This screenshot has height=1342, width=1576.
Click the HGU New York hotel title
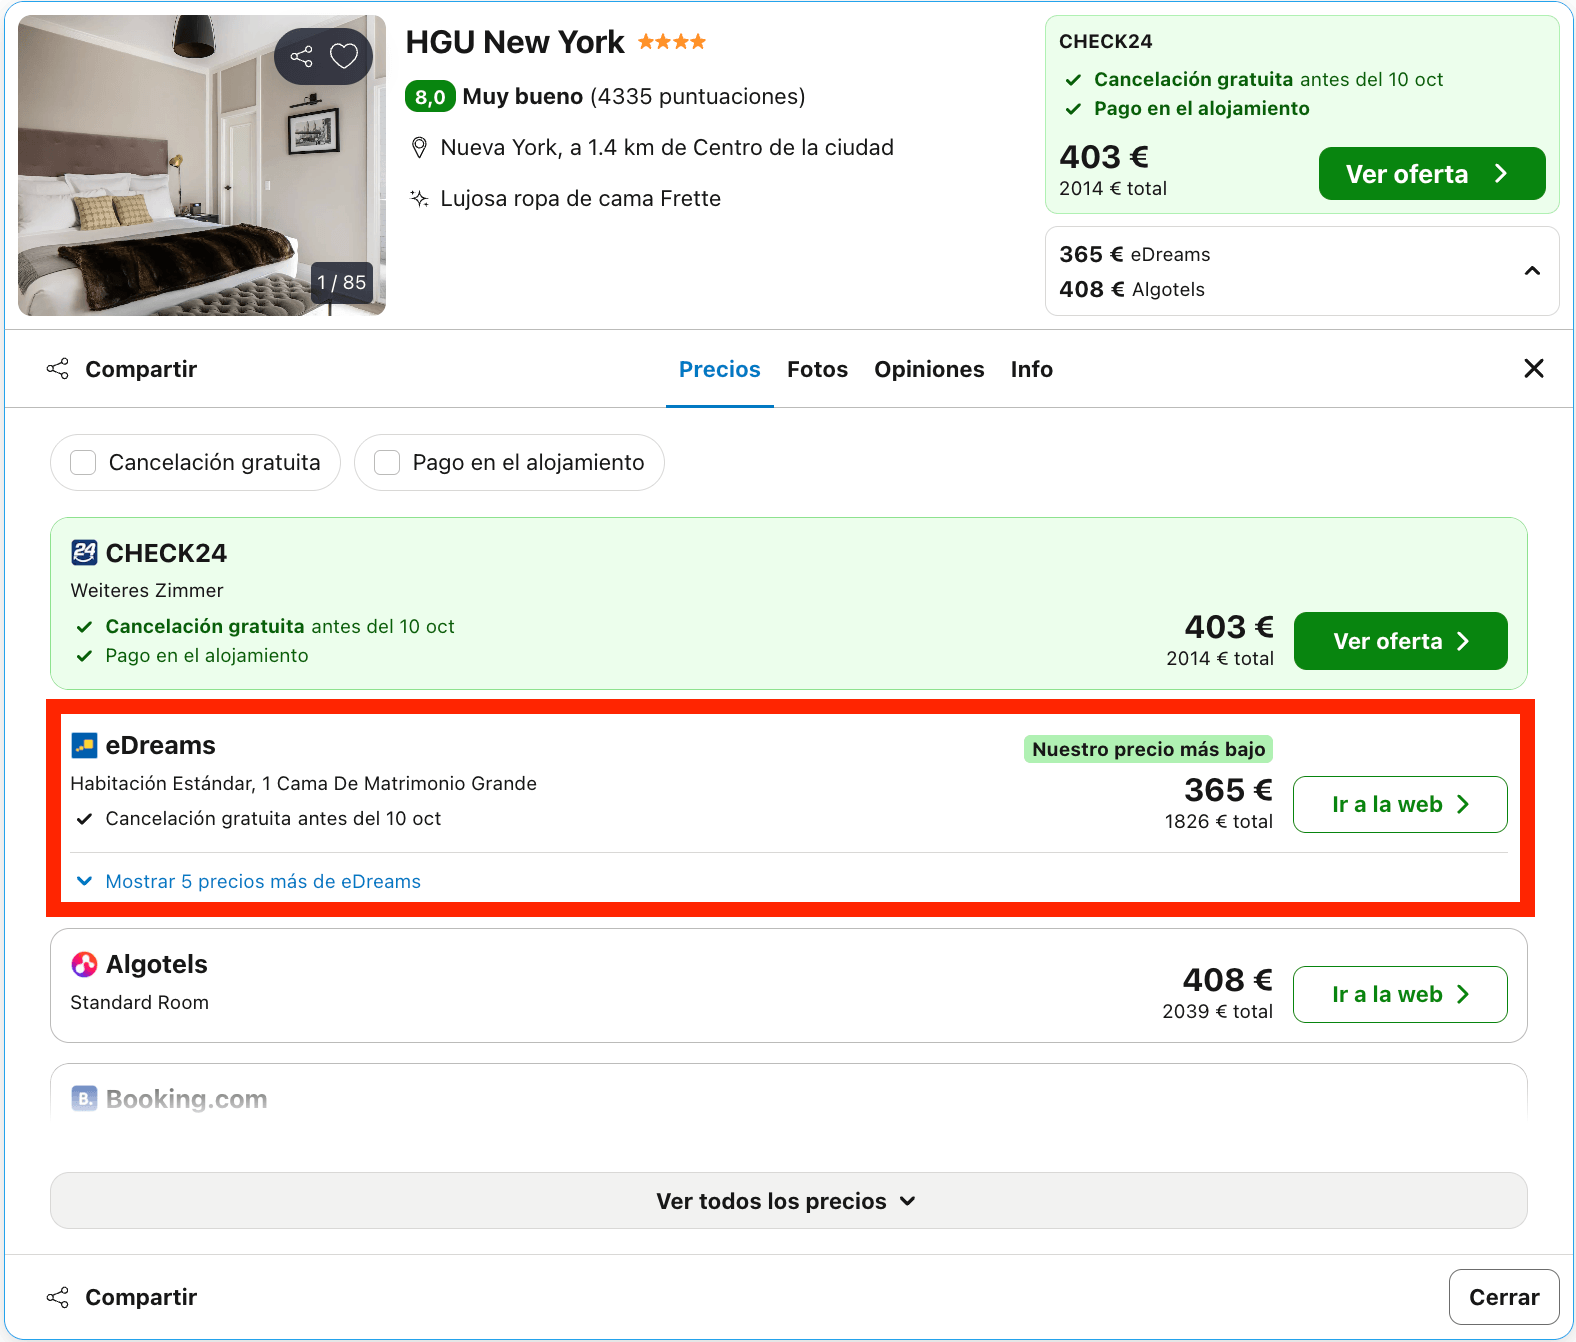click(x=515, y=42)
